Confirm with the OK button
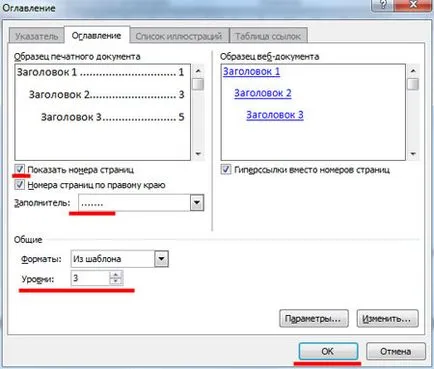The height and width of the screenshot is (369, 434). 328,351
